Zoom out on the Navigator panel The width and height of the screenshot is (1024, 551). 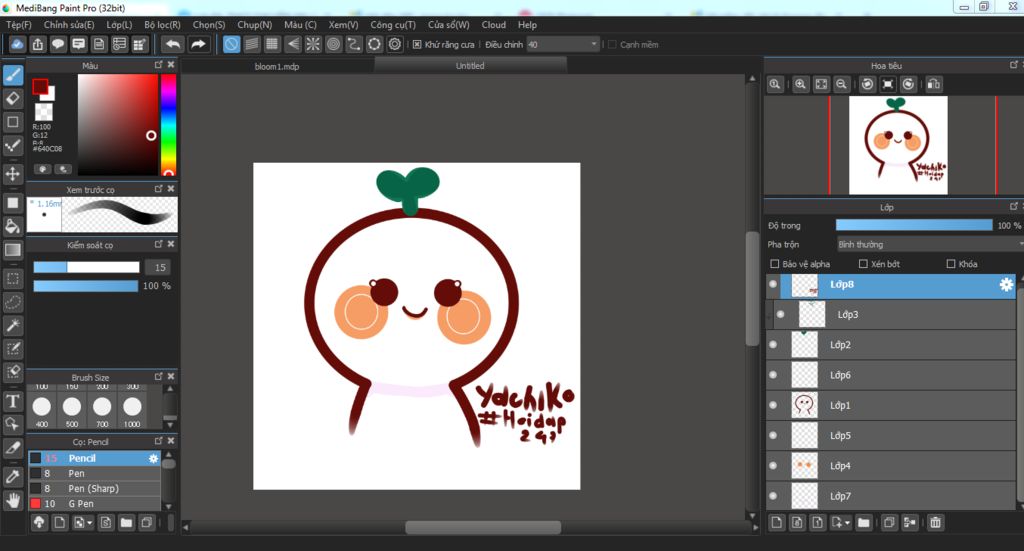coord(842,84)
